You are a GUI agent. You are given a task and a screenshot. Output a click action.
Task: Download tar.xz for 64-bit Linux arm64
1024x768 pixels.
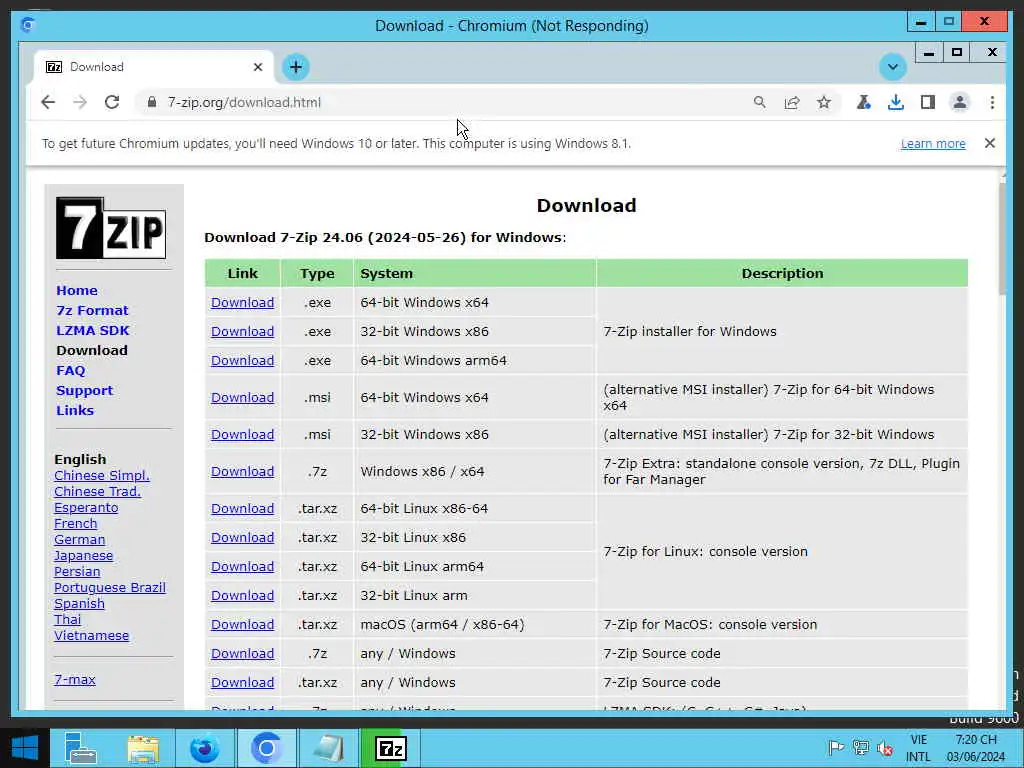(242, 567)
